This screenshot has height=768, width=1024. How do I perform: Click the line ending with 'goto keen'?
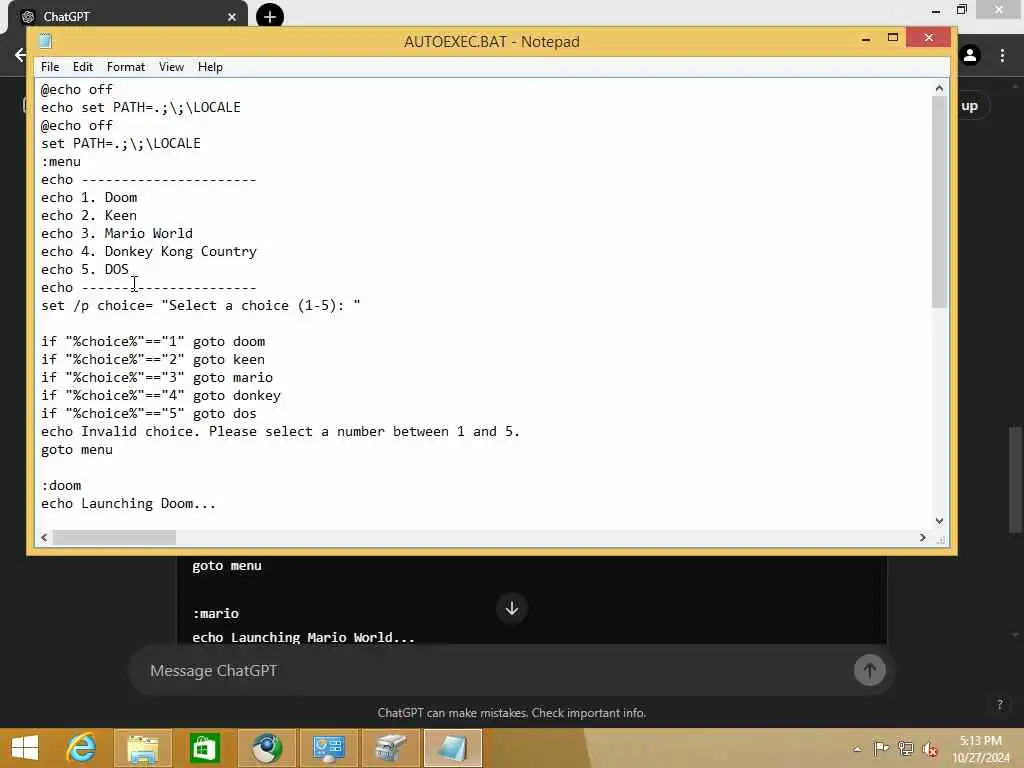coord(153,359)
